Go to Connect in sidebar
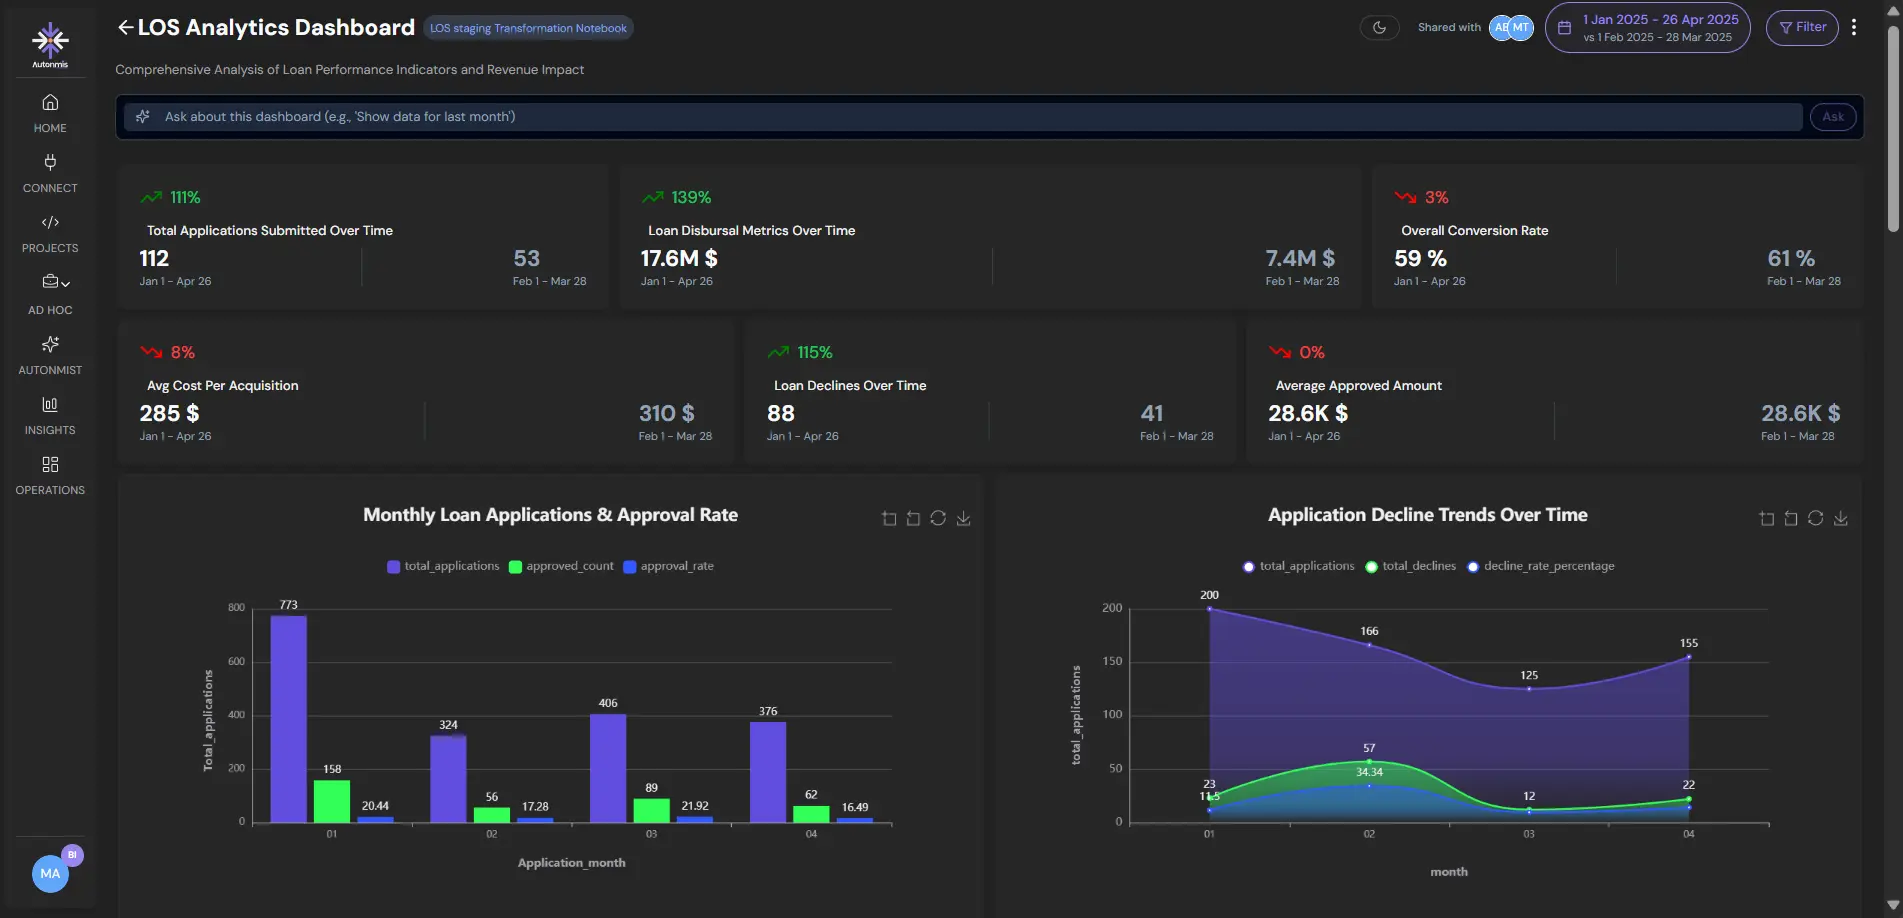1903x918 pixels. pos(50,173)
